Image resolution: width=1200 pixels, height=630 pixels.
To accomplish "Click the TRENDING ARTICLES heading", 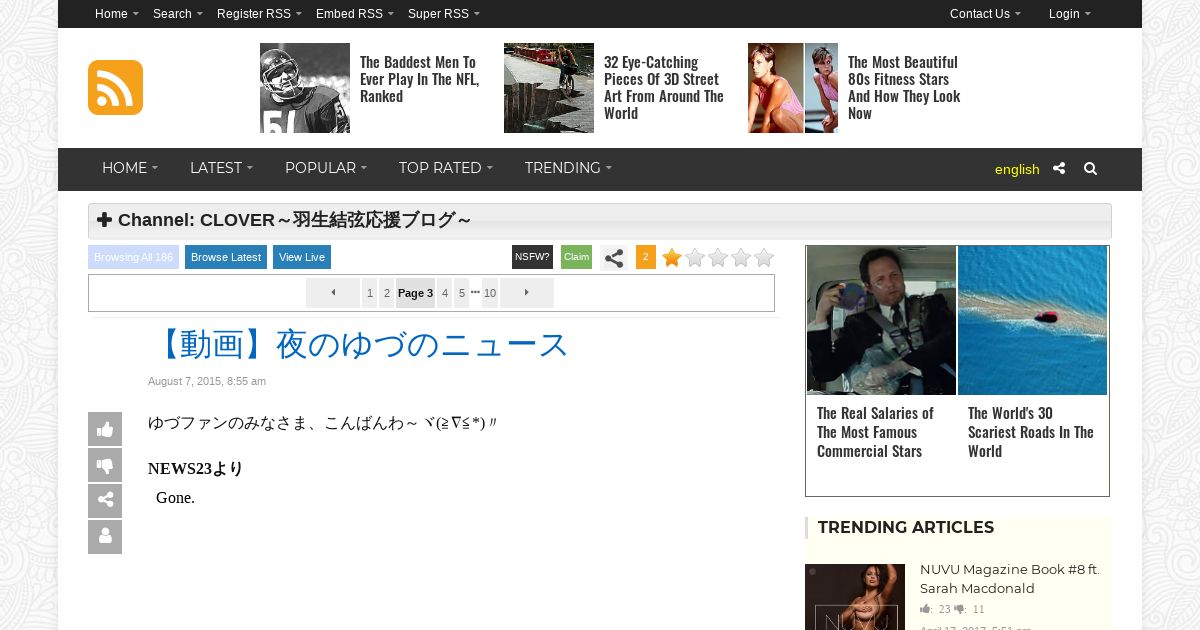I will tap(906, 528).
